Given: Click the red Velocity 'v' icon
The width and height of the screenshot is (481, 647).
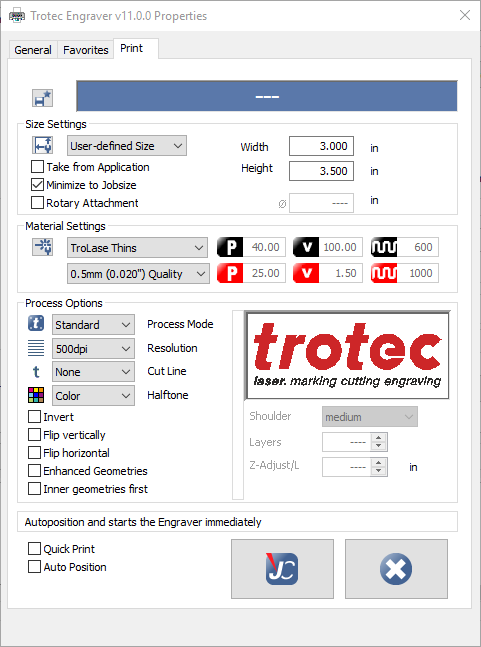Looking at the screenshot, I should [306, 273].
